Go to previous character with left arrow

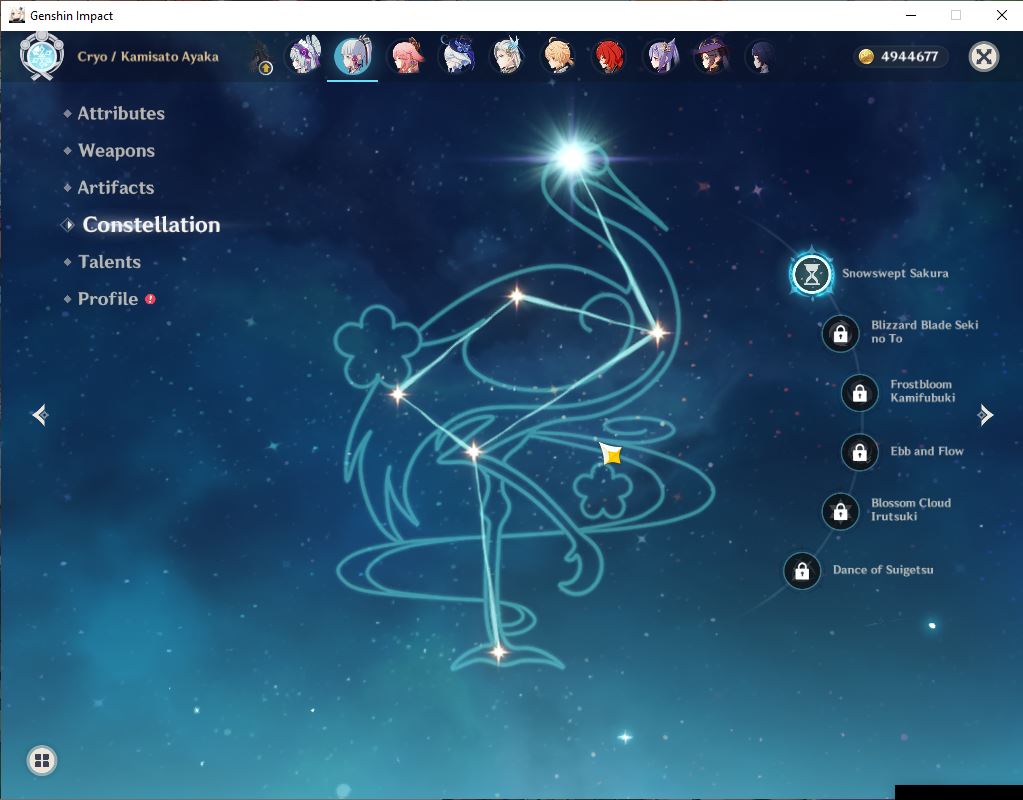tap(40, 414)
